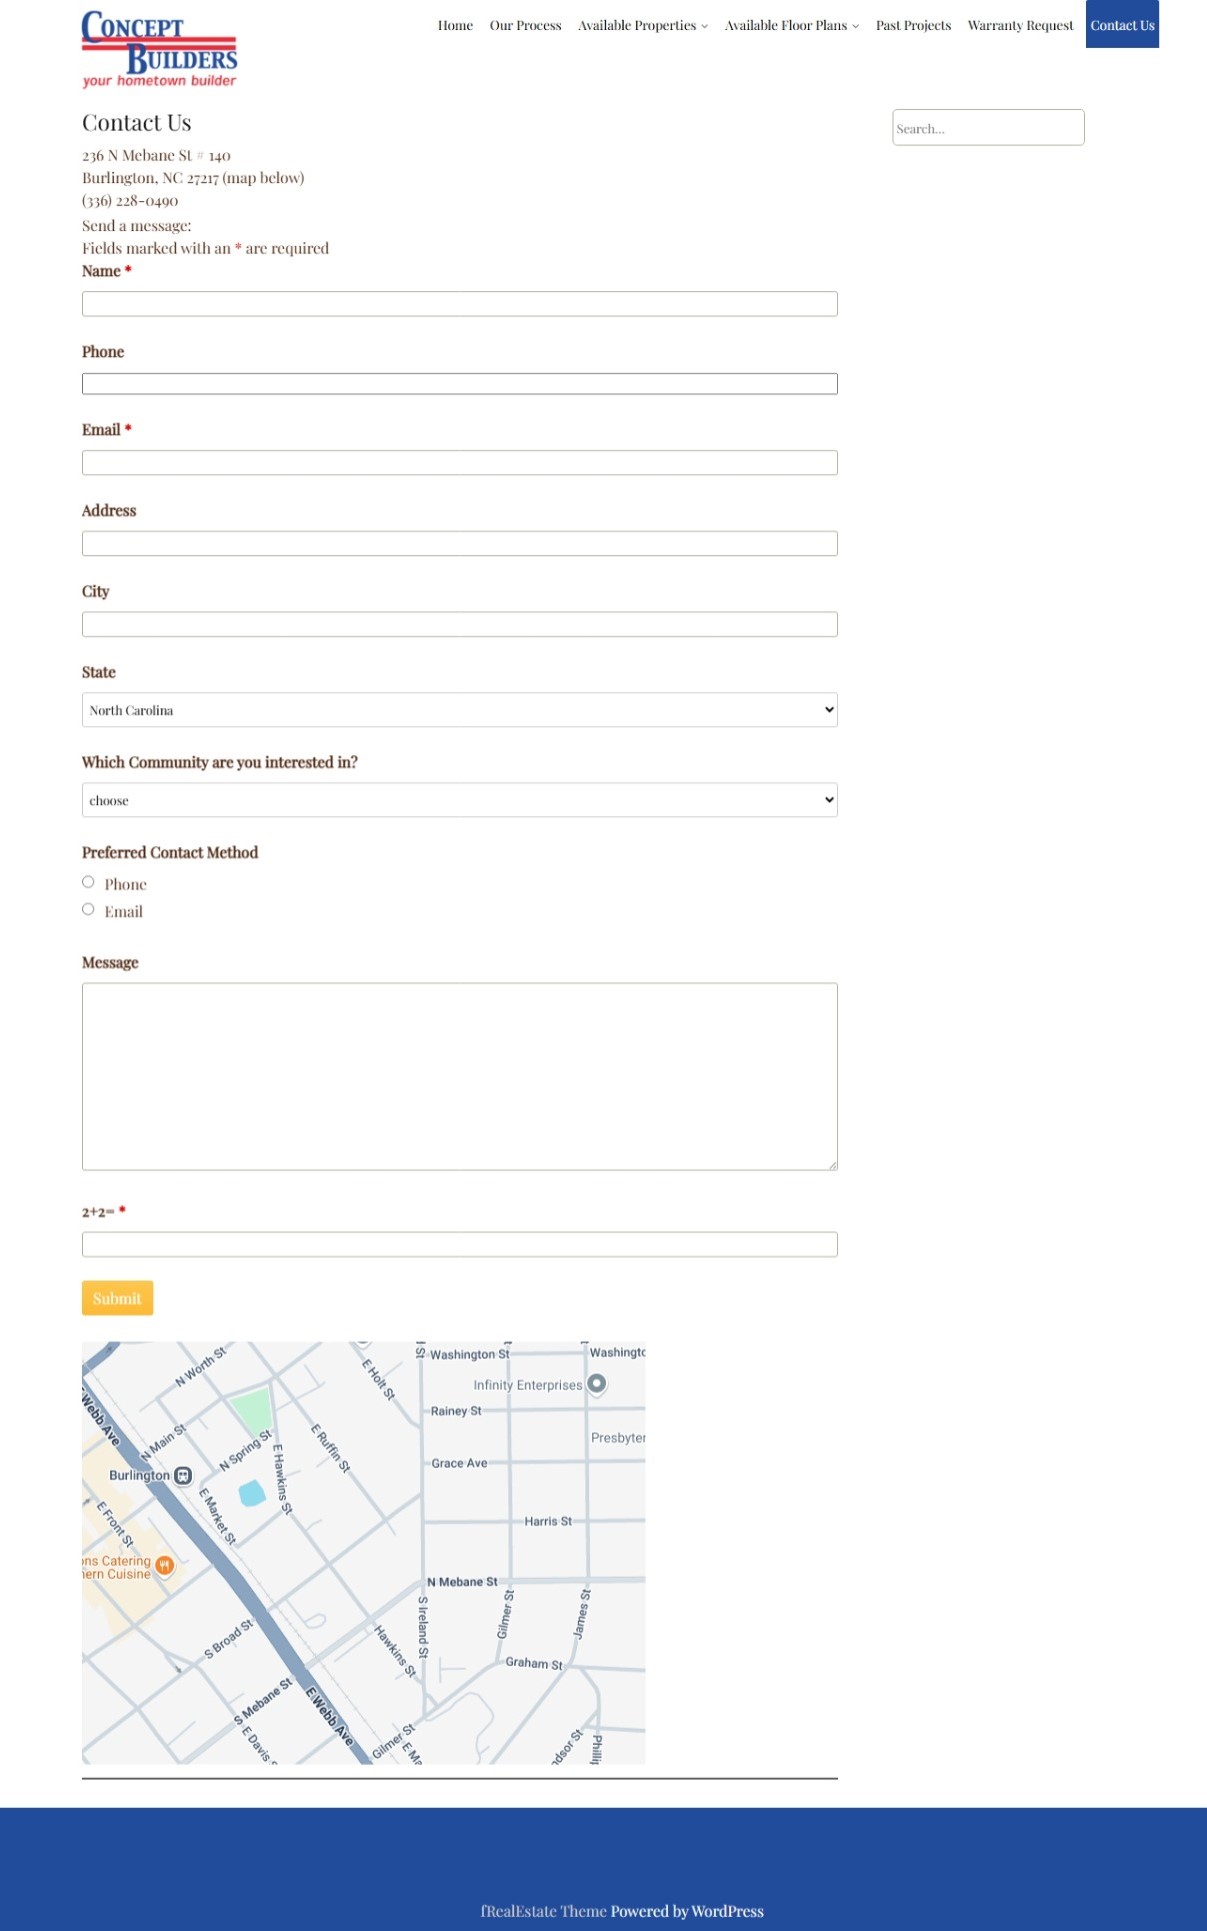
Task: Click the Message text area
Action: pyautogui.click(x=459, y=1076)
